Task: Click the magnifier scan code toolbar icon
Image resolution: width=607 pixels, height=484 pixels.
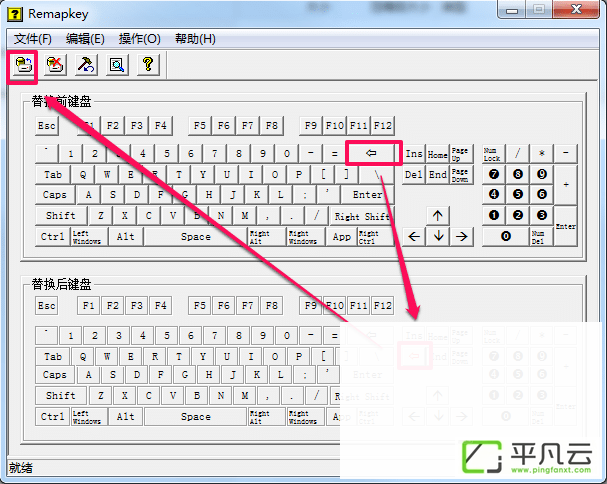Action: pyautogui.click(x=117, y=65)
